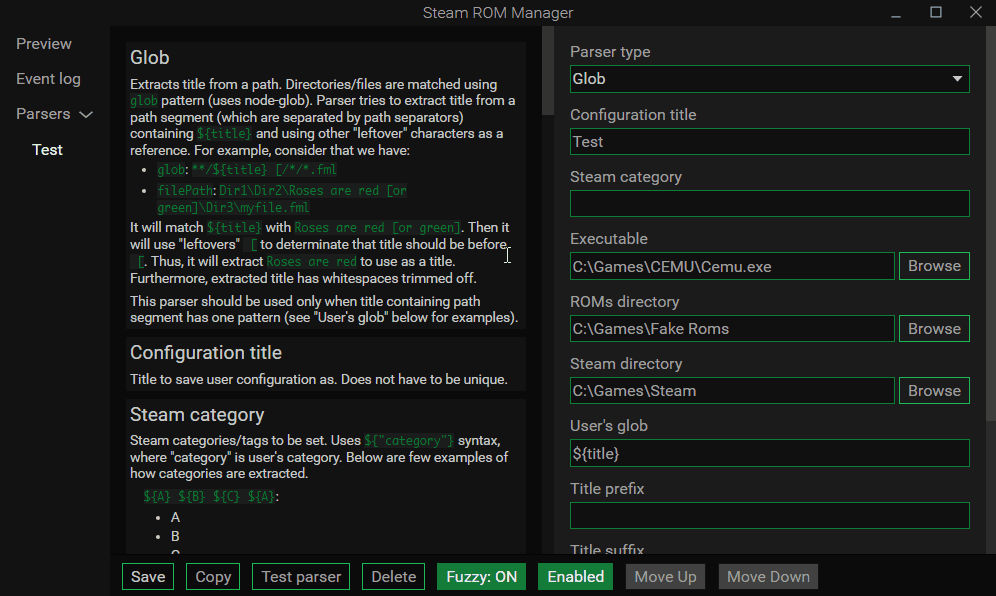Click the User's glob label
The image size is (996, 596).
coord(609,426)
